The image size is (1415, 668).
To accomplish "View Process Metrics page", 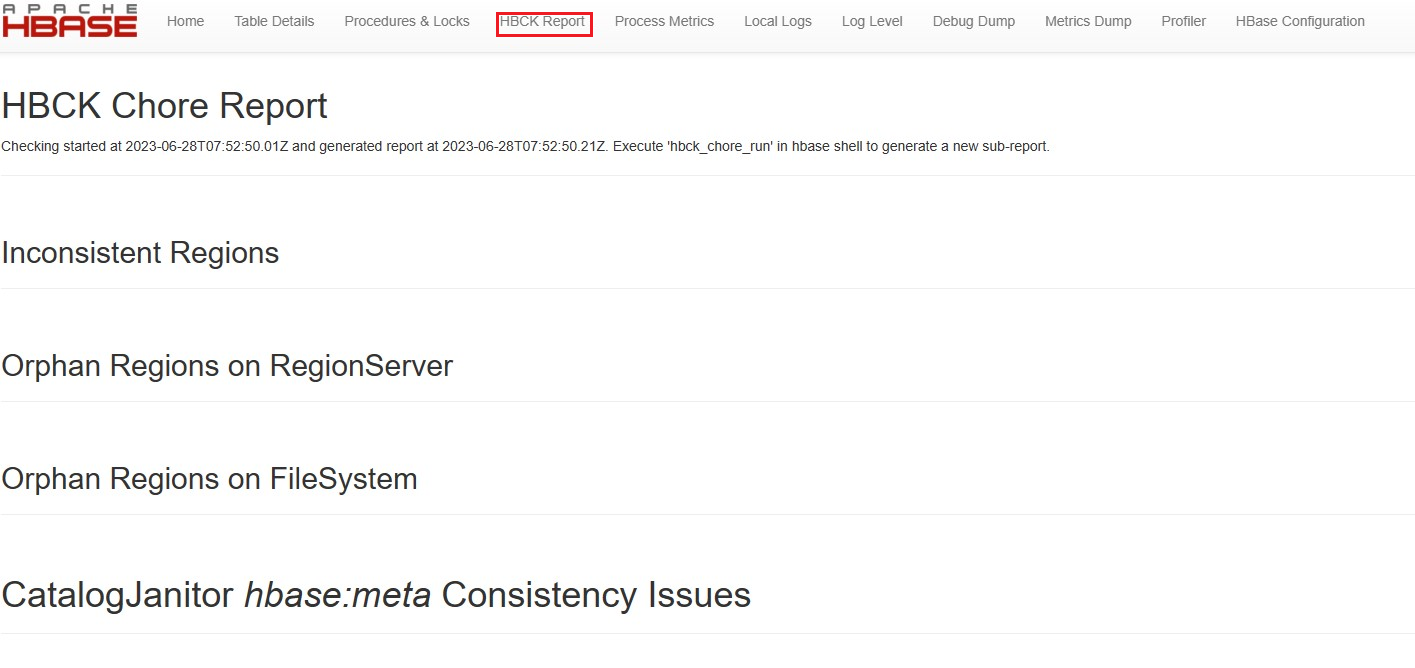I will tap(664, 21).
